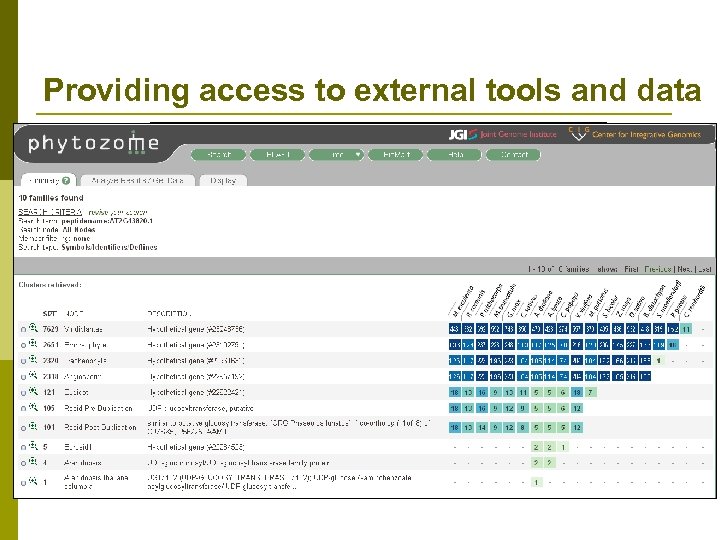Viewport: 720px width, 540px height.
Task: Open details magnifier for size 4 Arabidopsis row
Action: tap(33, 462)
